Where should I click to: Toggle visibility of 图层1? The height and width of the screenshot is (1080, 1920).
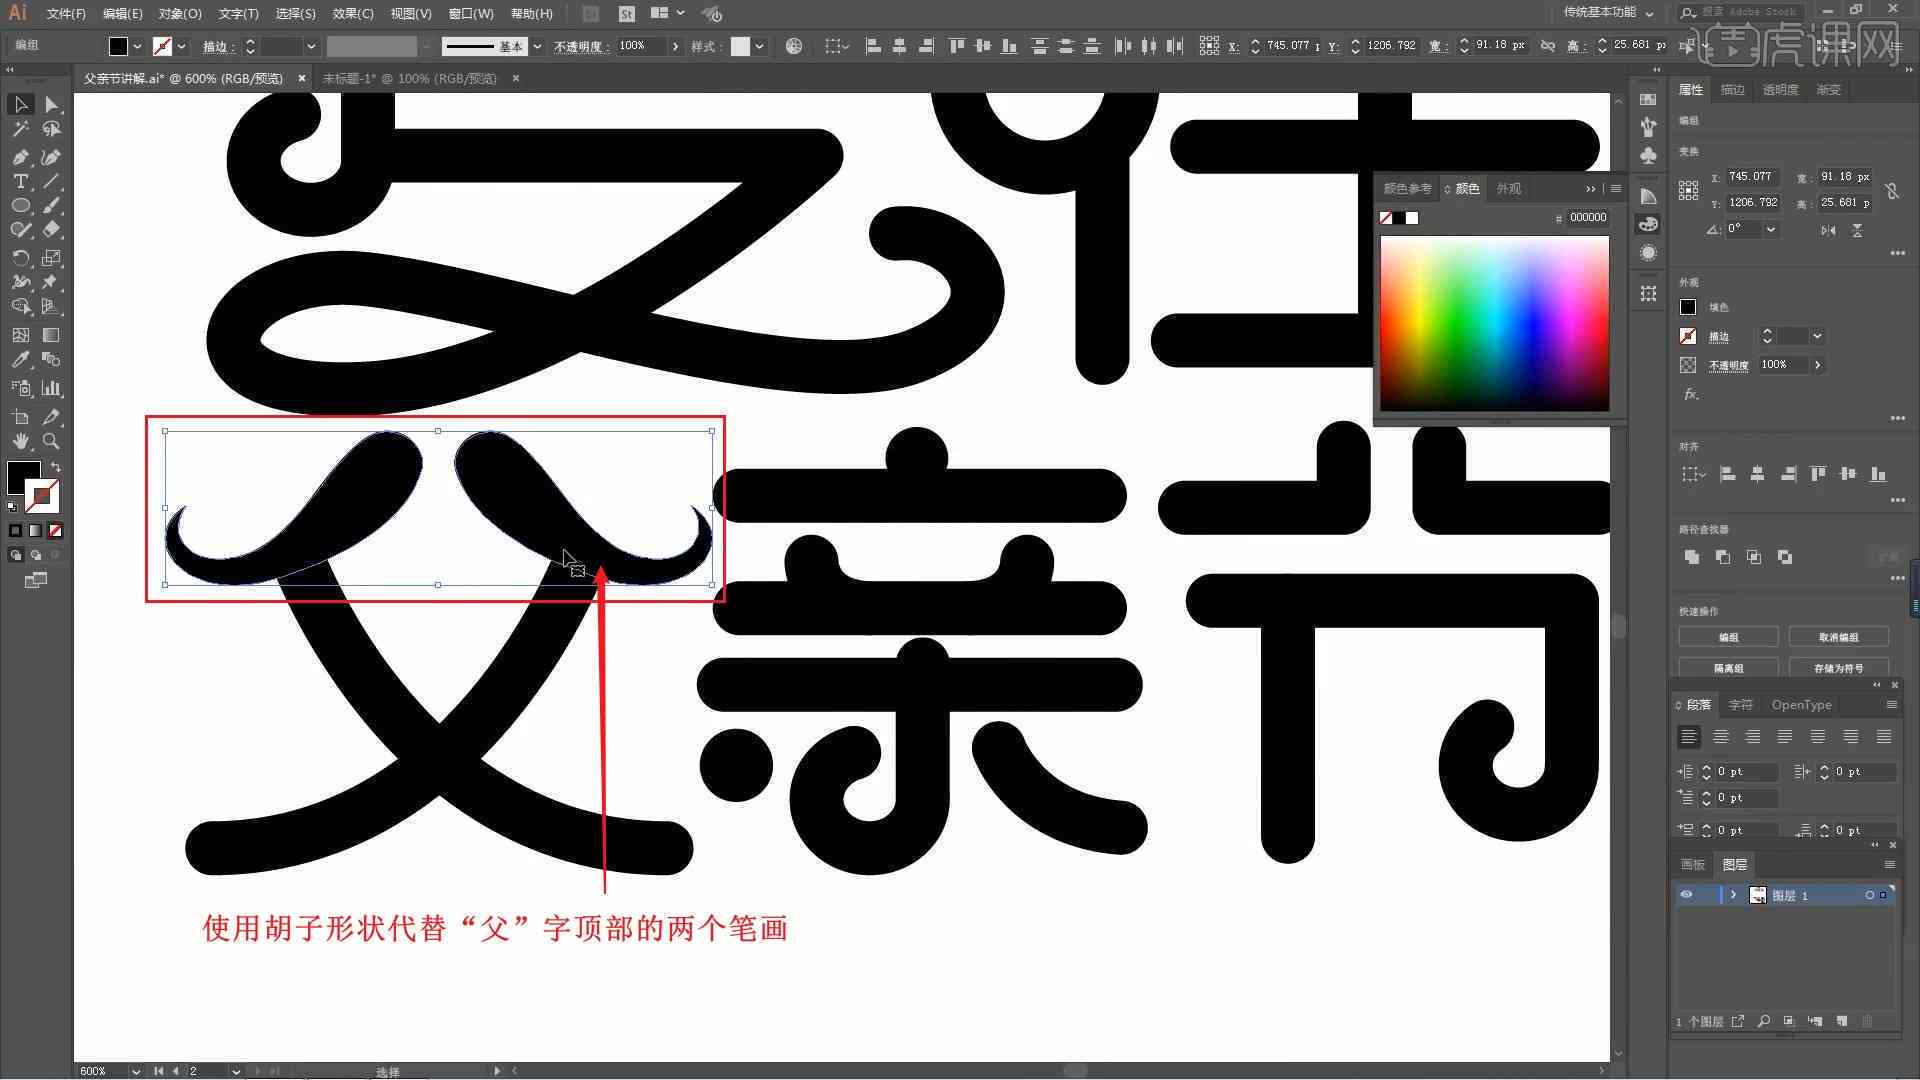point(1685,895)
